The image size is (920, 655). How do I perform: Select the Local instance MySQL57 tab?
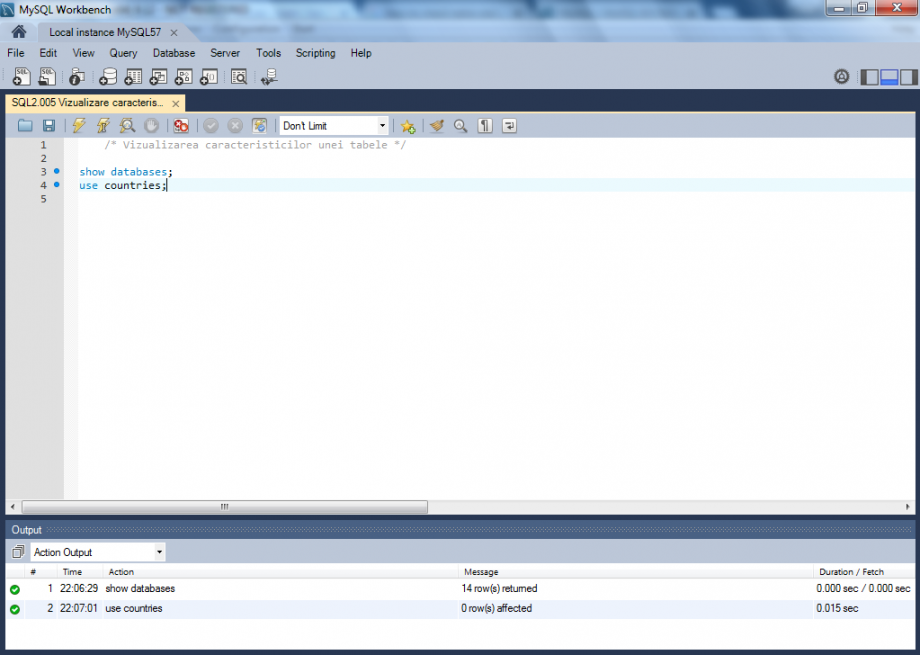(105, 32)
